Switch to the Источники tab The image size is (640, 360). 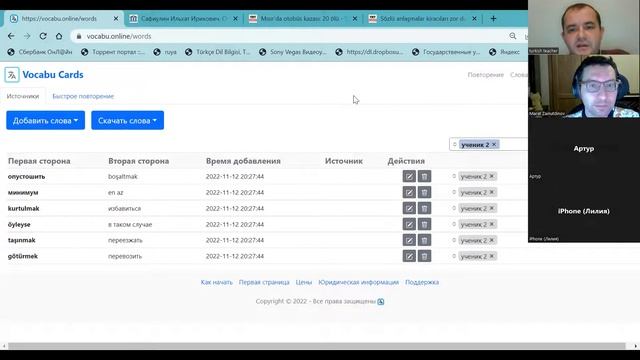tap(23, 96)
